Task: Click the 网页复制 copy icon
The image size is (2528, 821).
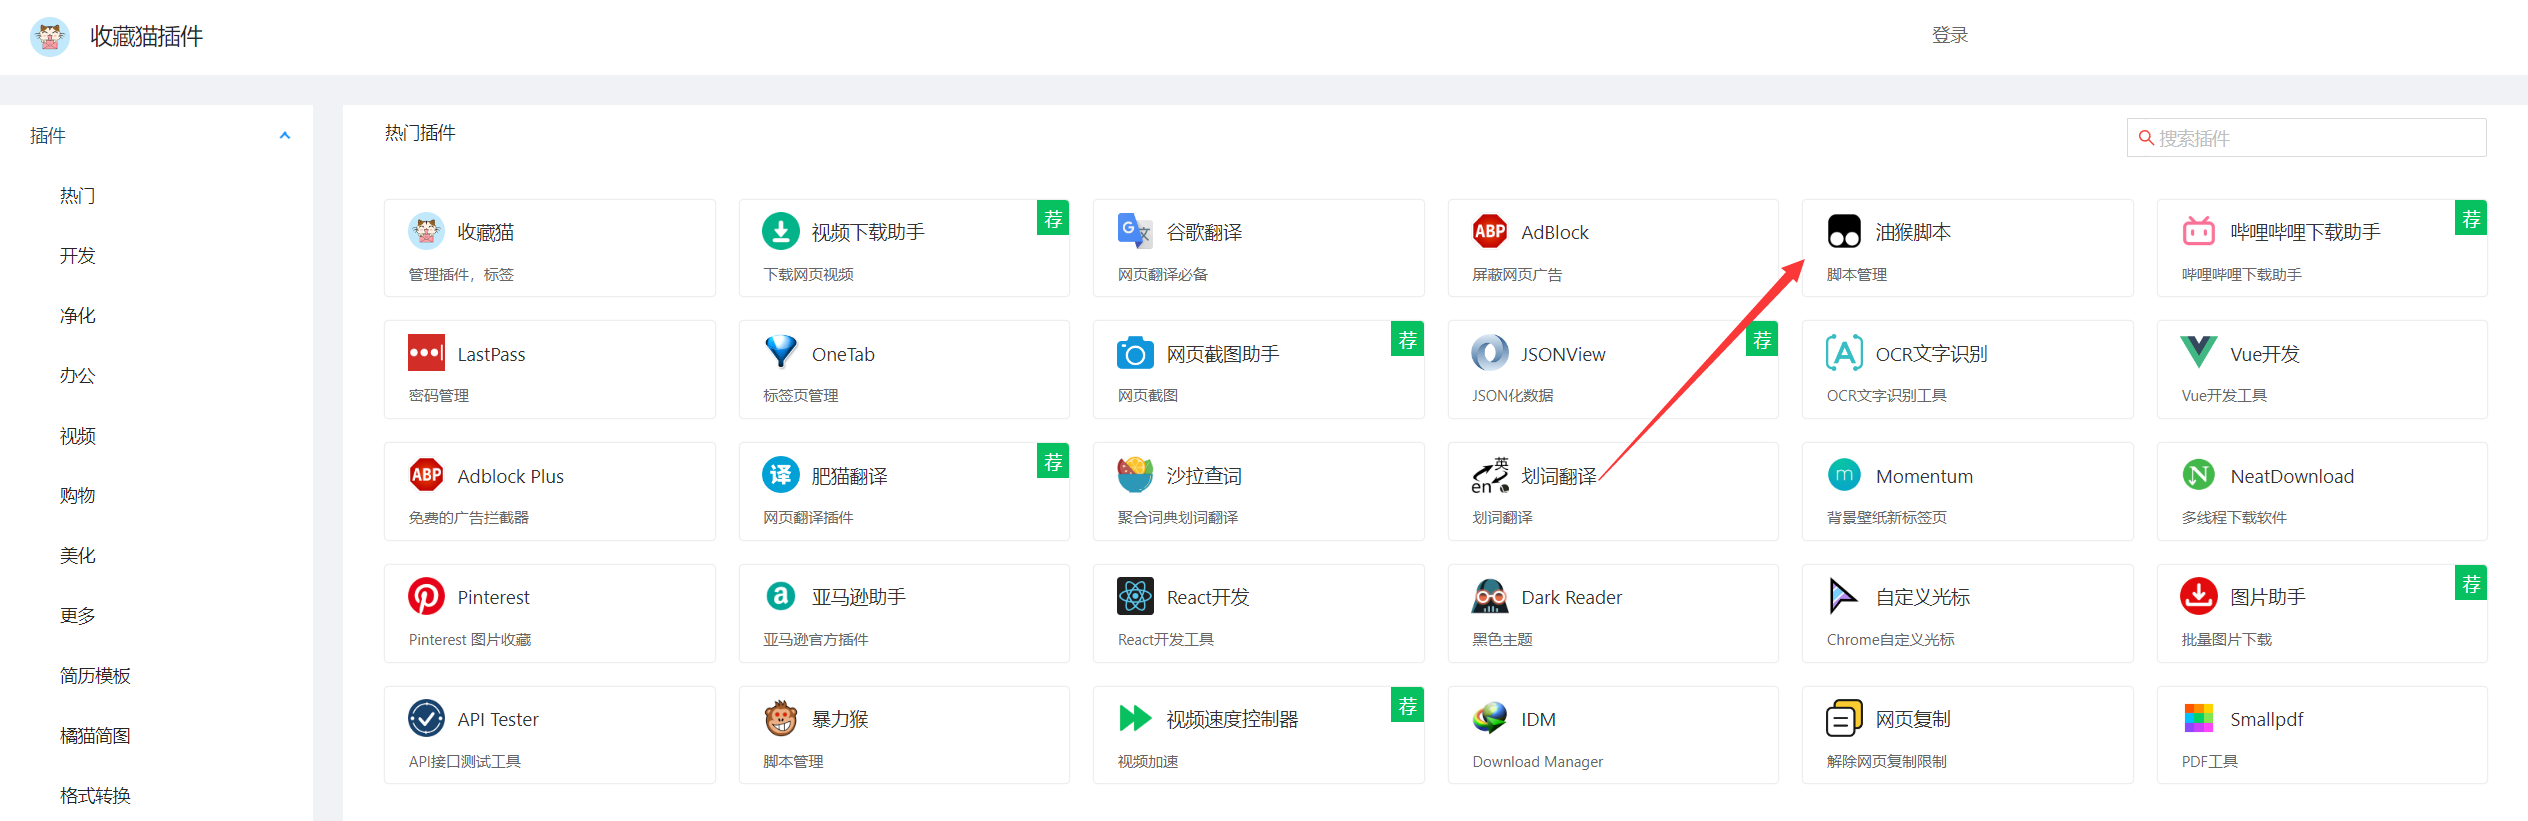Action: tap(1844, 718)
